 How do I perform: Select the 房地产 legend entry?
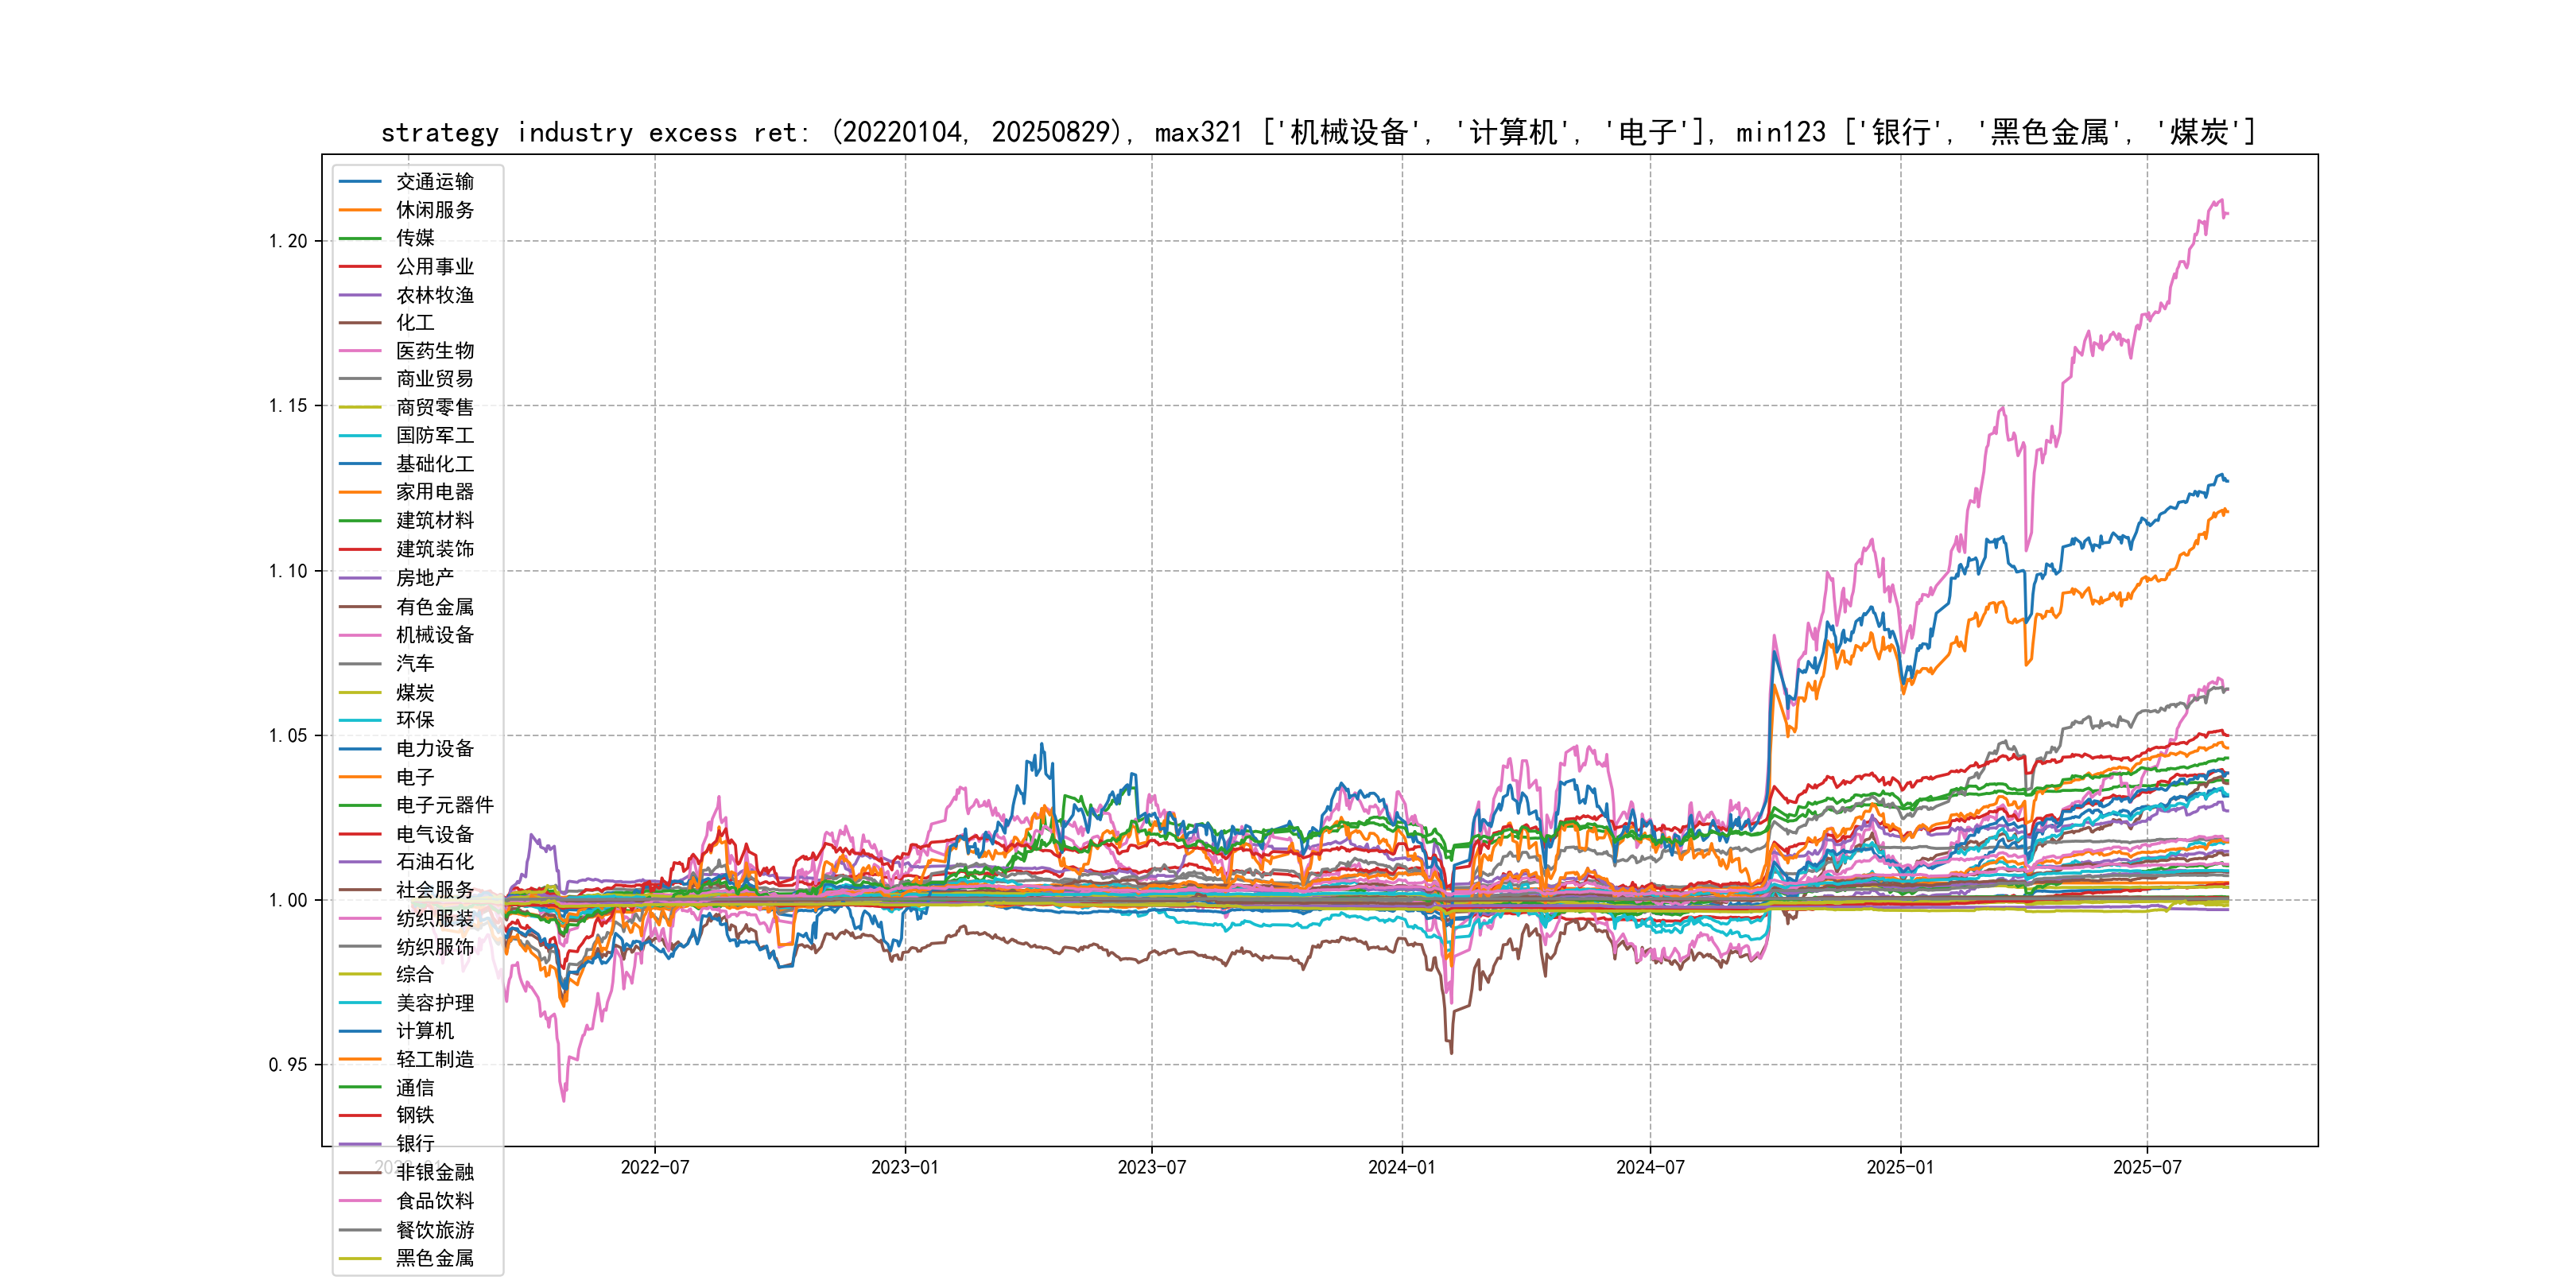pyautogui.click(x=424, y=578)
